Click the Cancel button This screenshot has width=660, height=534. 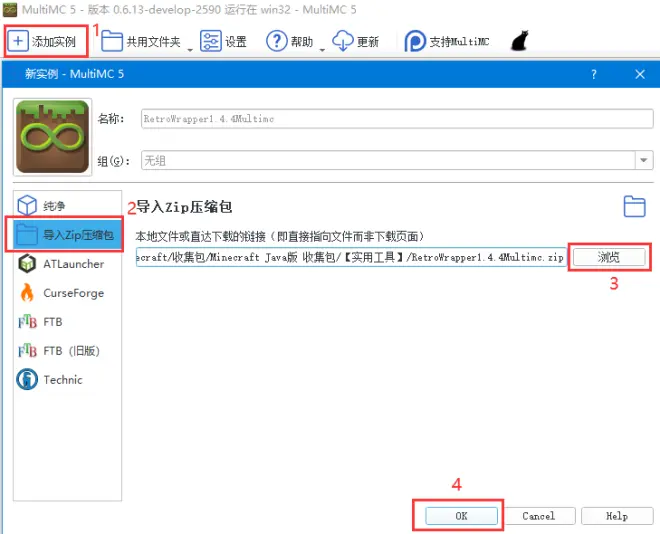[x=539, y=516]
